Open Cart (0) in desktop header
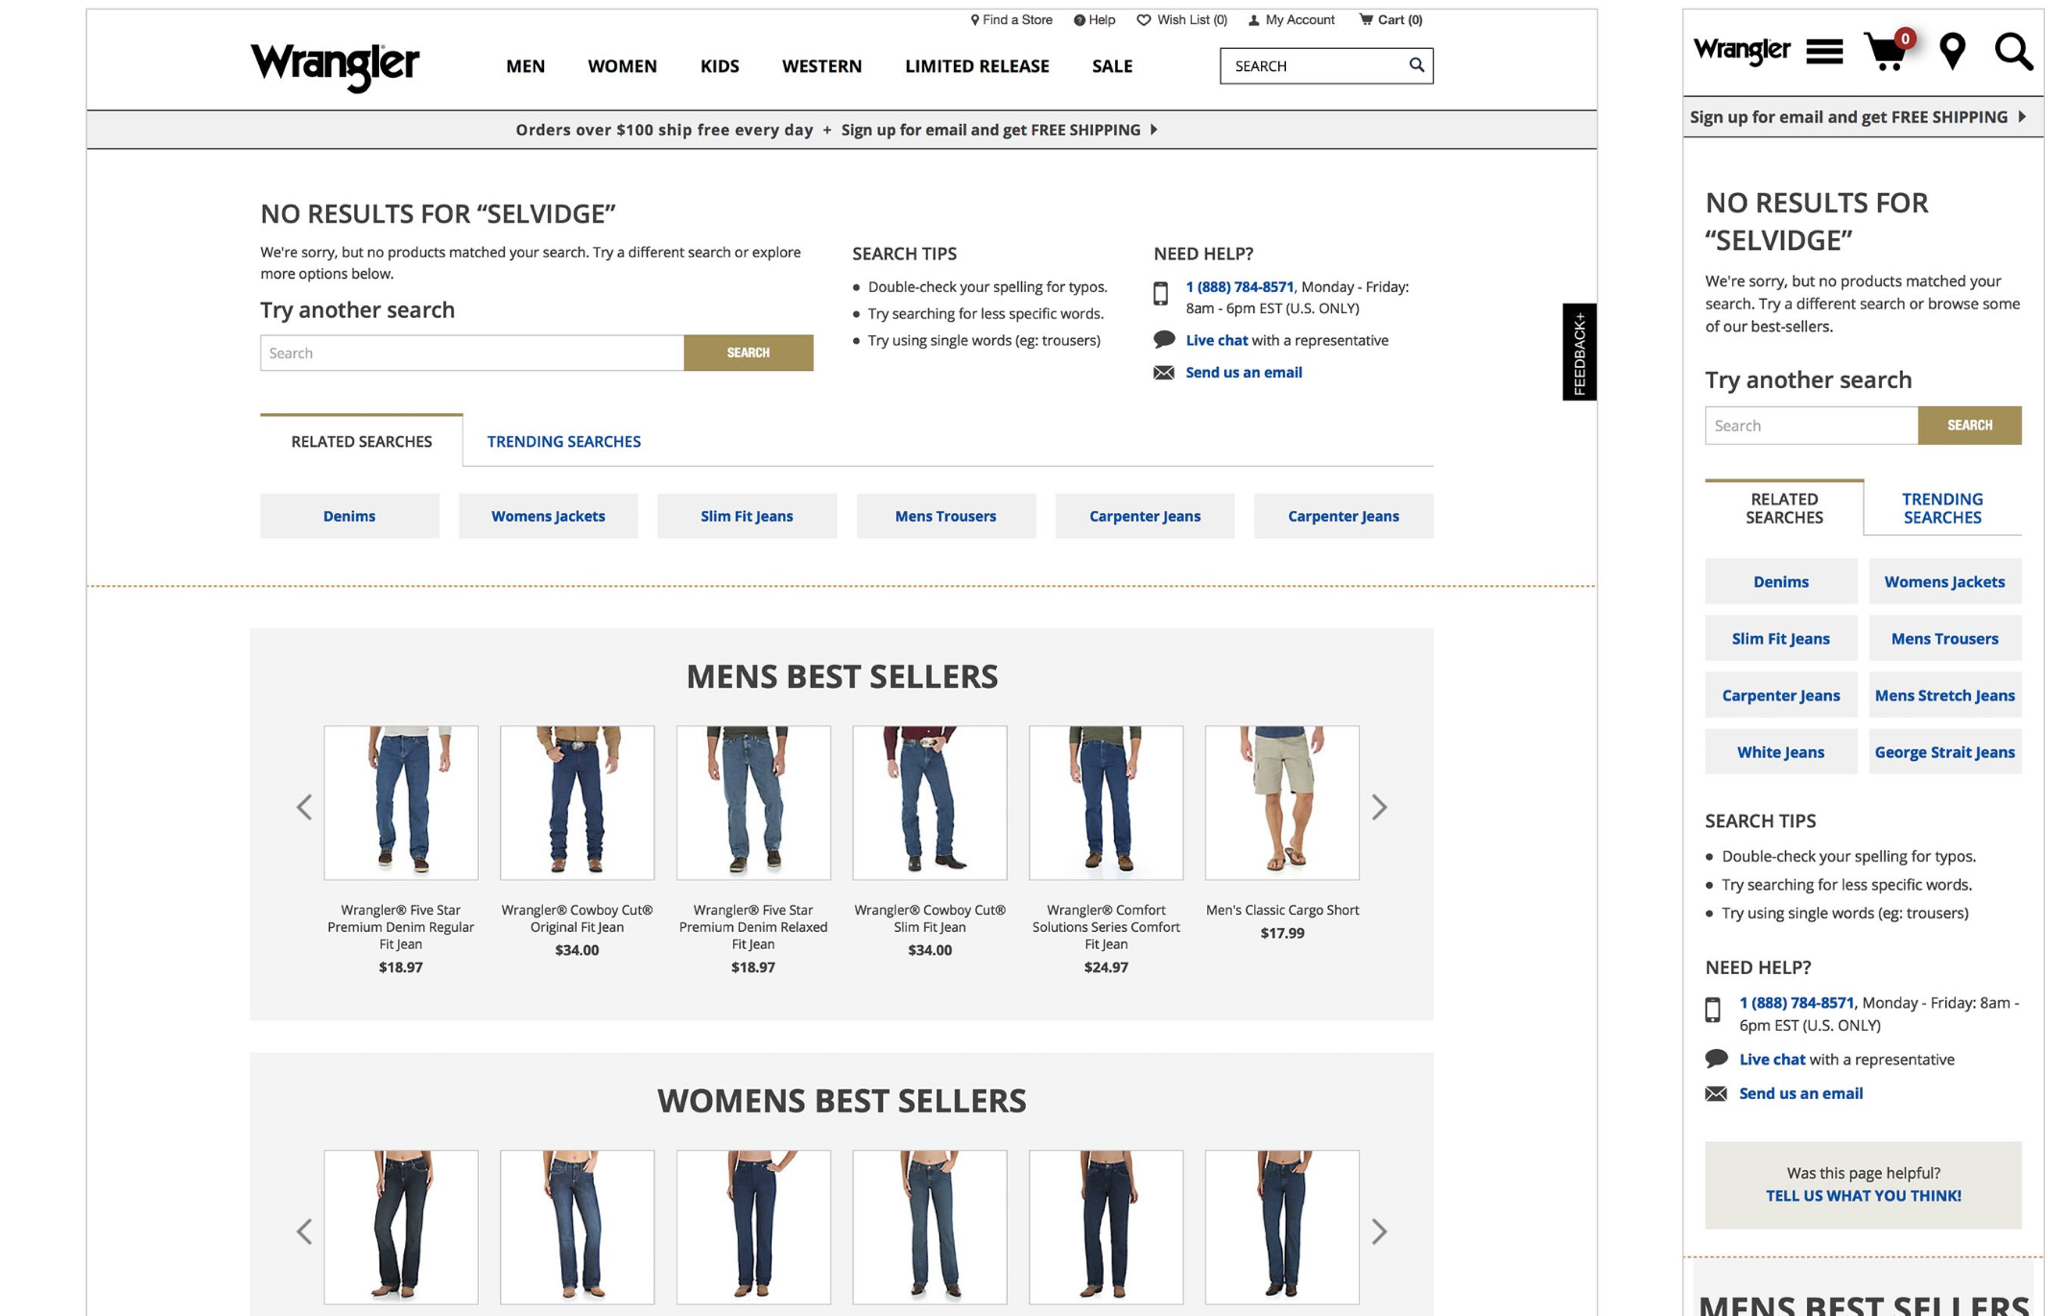Screen dimensions: 2048x1316 tap(1390, 20)
